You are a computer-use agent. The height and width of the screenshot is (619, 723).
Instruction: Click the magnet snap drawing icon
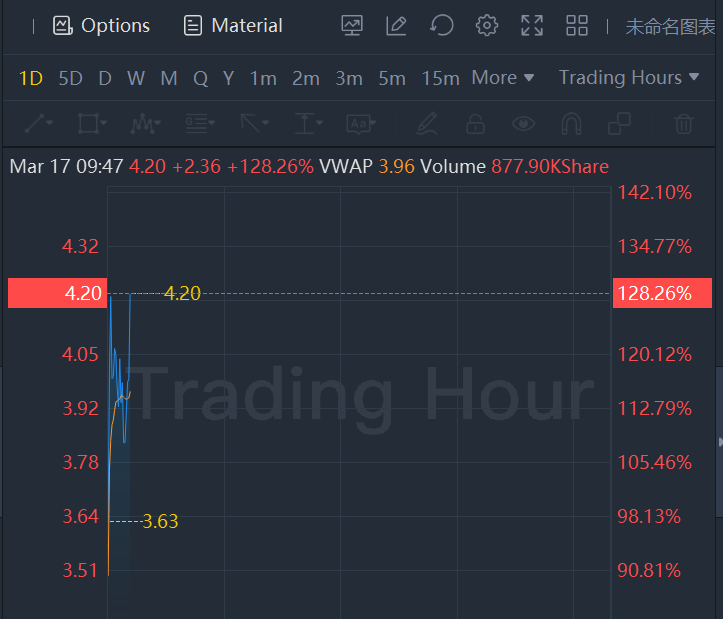click(571, 124)
